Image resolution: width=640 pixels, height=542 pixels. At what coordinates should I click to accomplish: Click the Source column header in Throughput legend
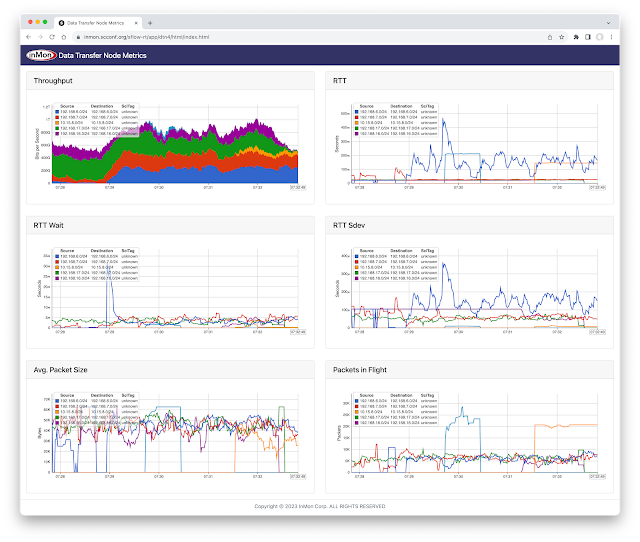click(67, 106)
